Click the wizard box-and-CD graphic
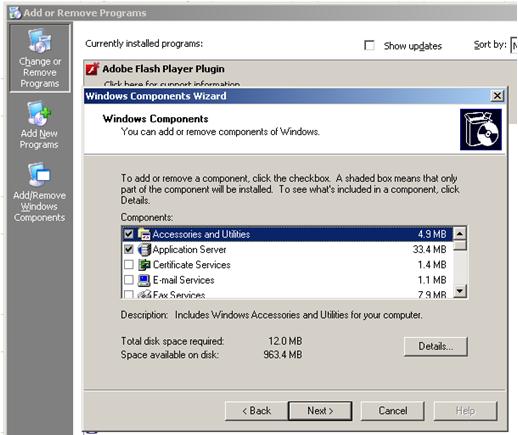Screen dimensions: 518x435 tap(481, 129)
